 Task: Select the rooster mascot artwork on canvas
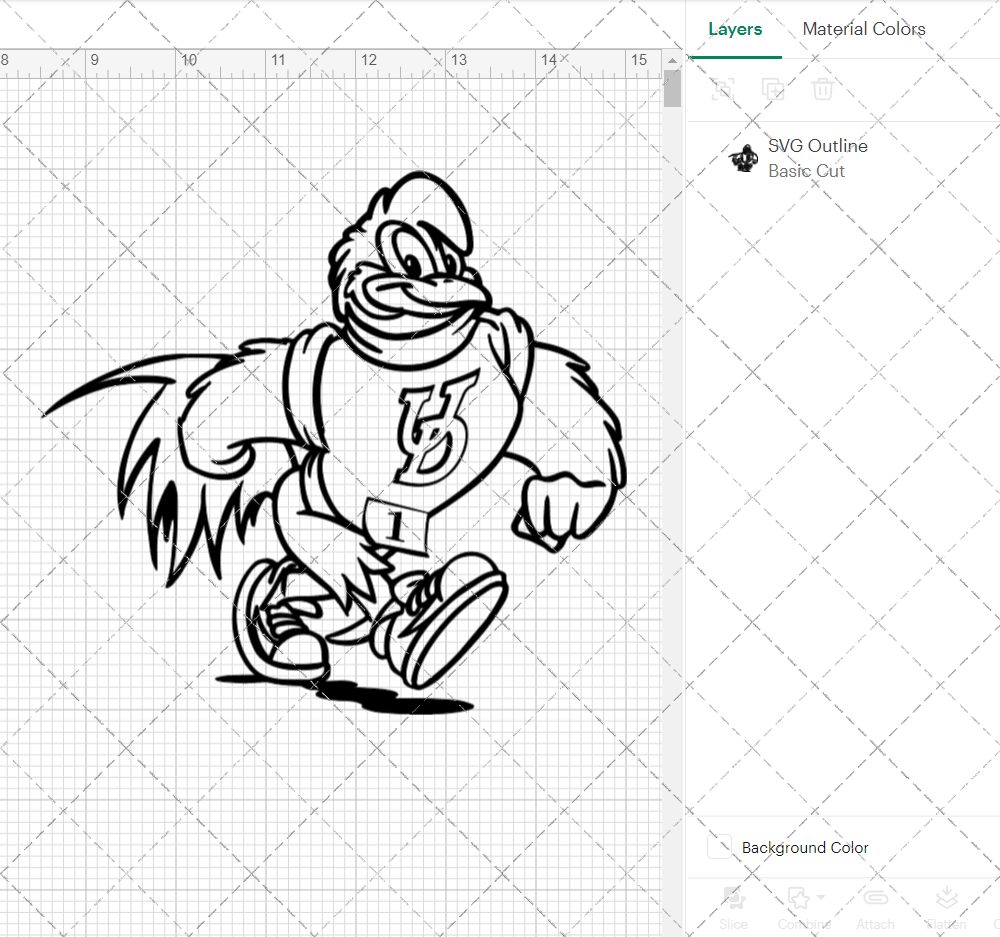click(335, 442)
